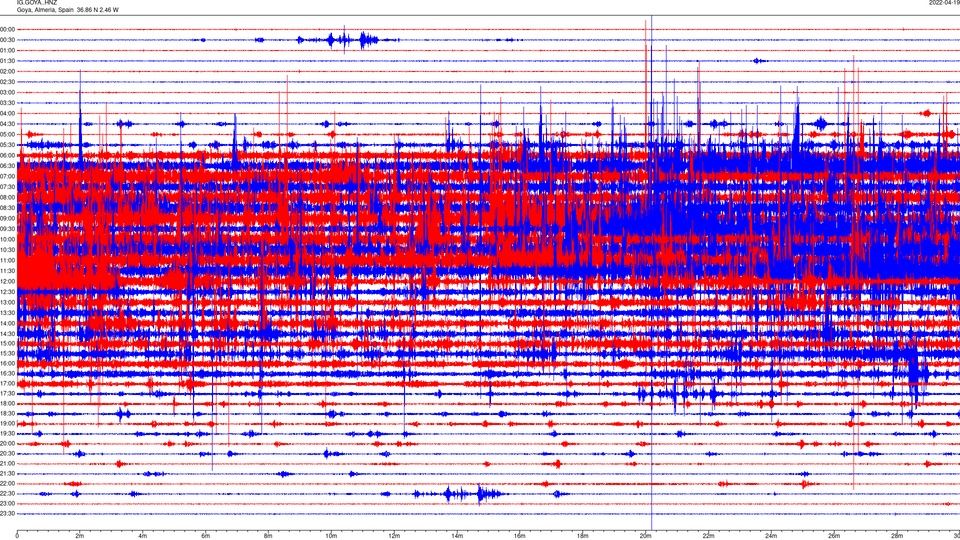Image resolution: width=960 pixels, height=540 pixels.
Task: Click the 24m tick on the minute axis
Action: [x=771, y=536]
